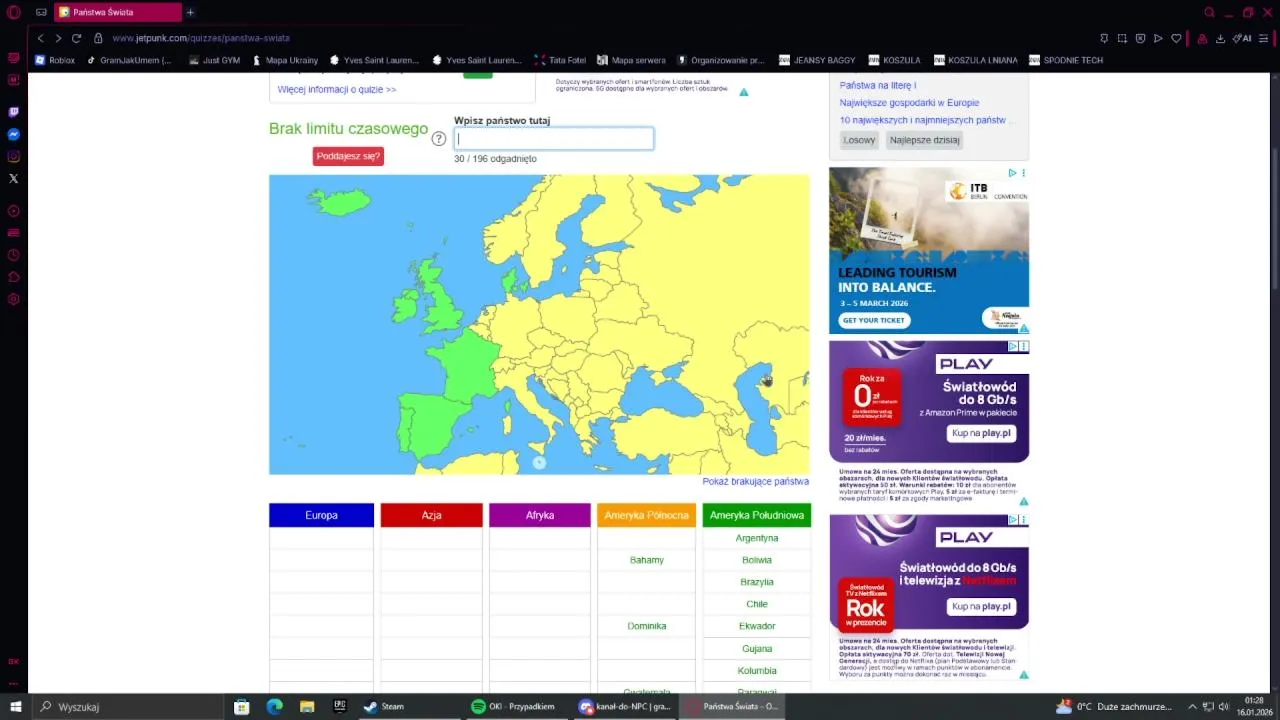Screen dimensions: 1280x720
Task: Open Państwa na literę I link
Action: [877, 85]
